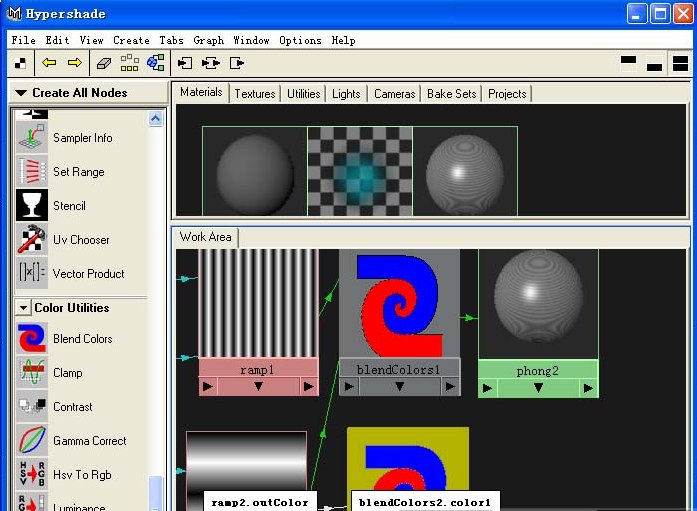Show input connections toolbar icon
The image size is (697, 511).
tap(185, 63)
